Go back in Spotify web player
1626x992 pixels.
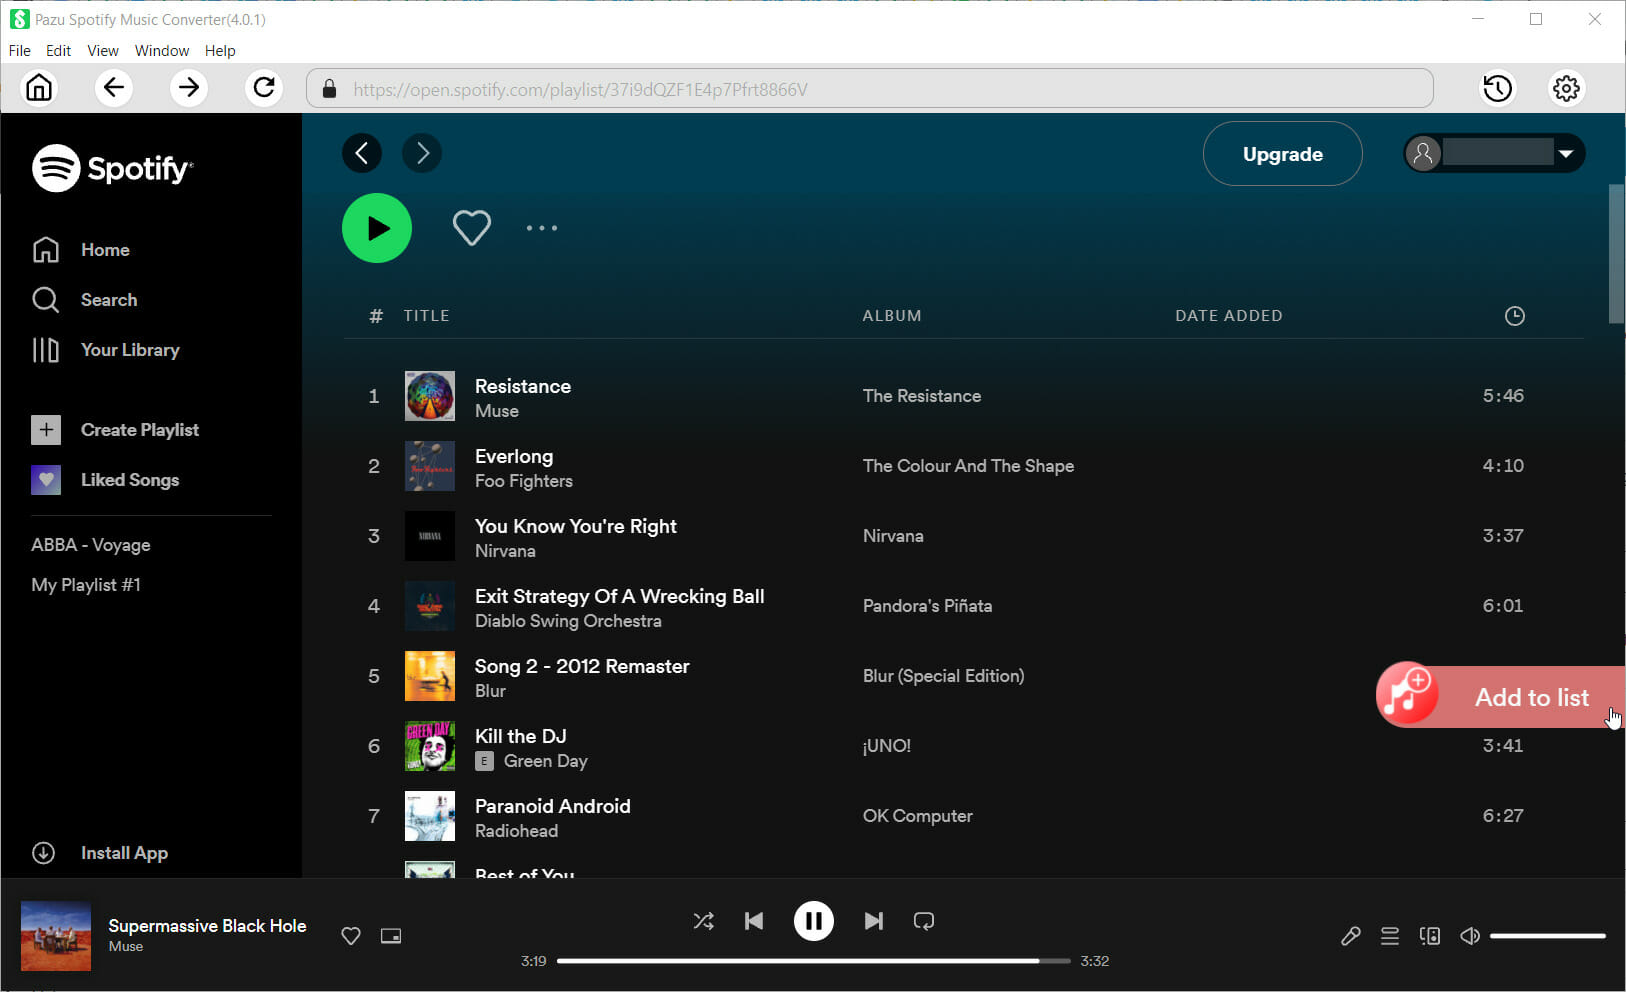(x=362, y=153)
